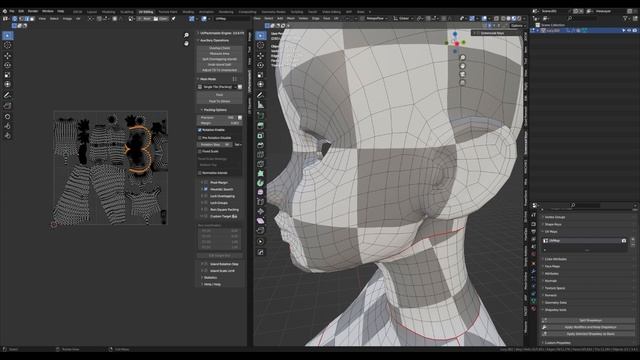Click the Pack button

click(219, 95)
